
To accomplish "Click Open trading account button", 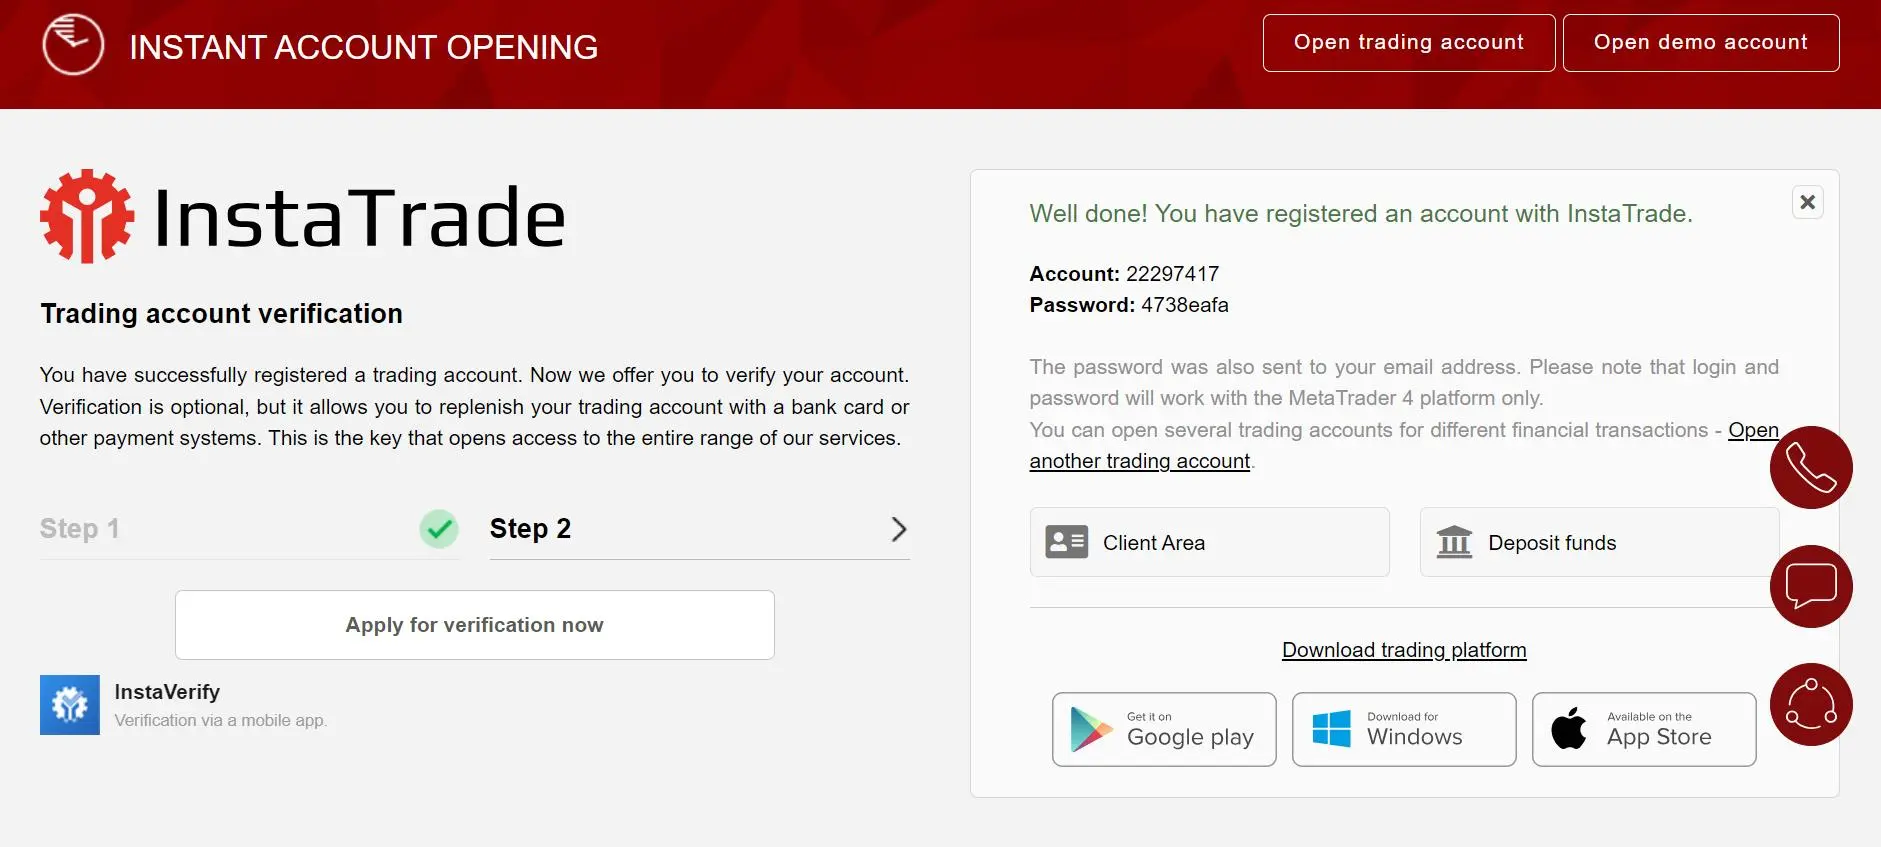I will tap(1409, 43).
